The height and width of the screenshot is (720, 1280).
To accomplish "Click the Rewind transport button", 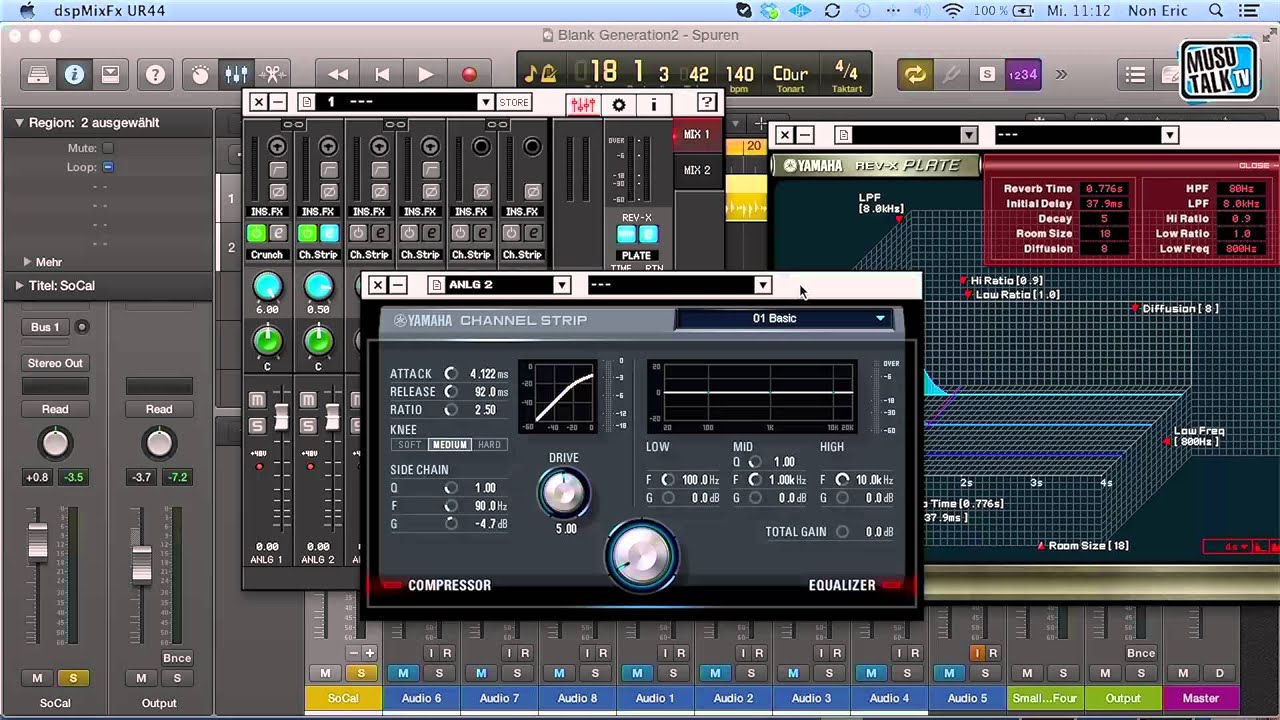I will coord(338,75).
